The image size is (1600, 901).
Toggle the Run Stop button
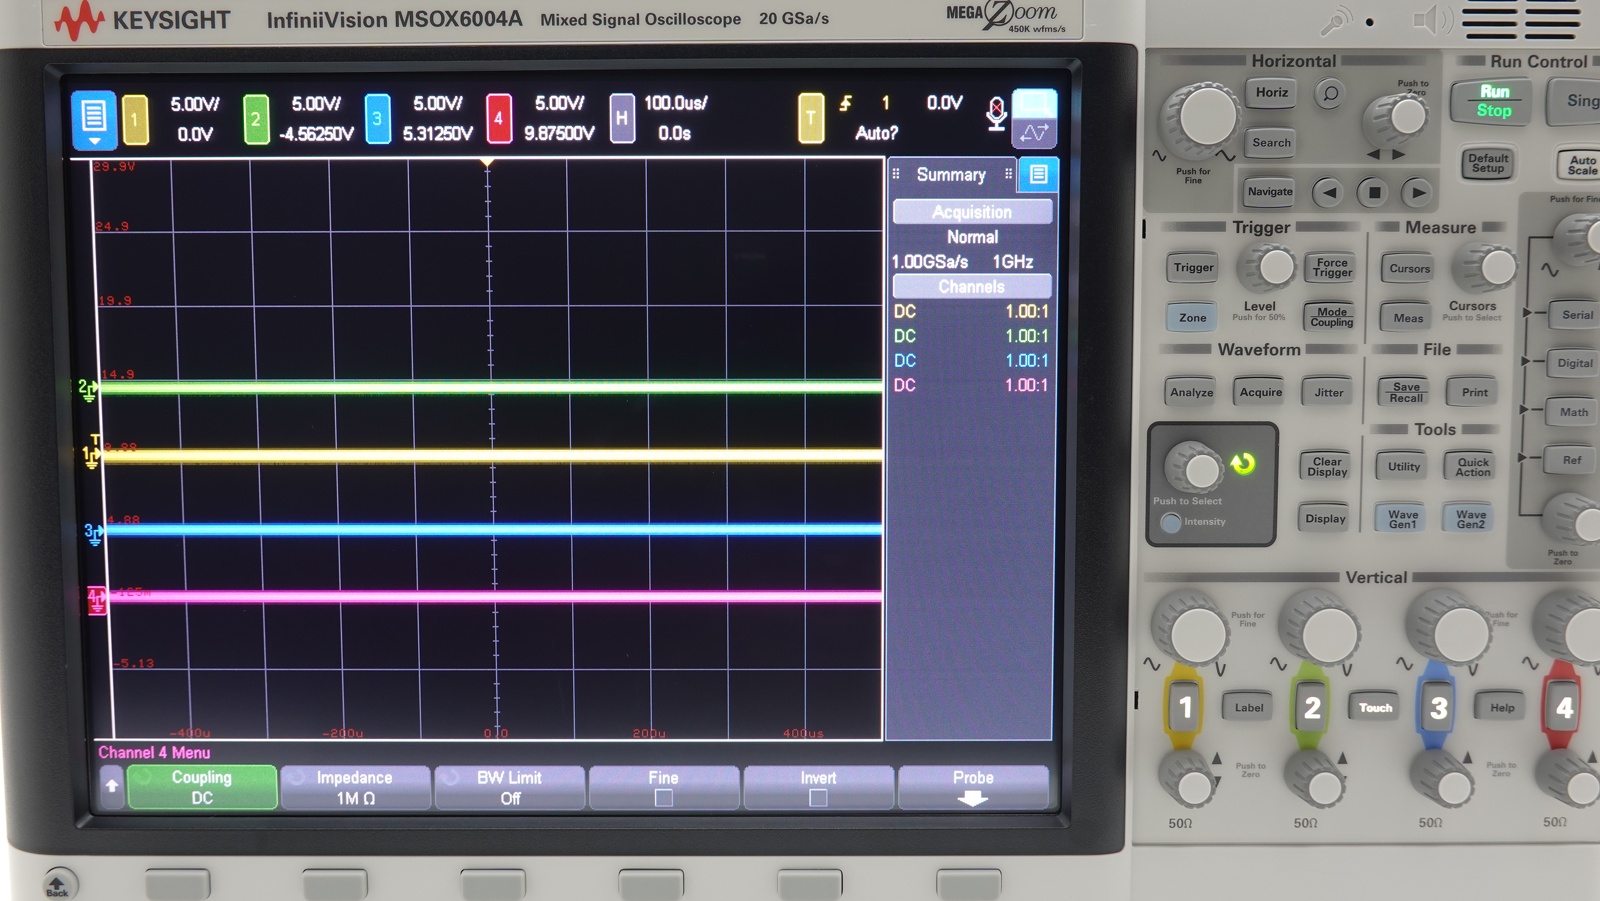pos(1494,101)
